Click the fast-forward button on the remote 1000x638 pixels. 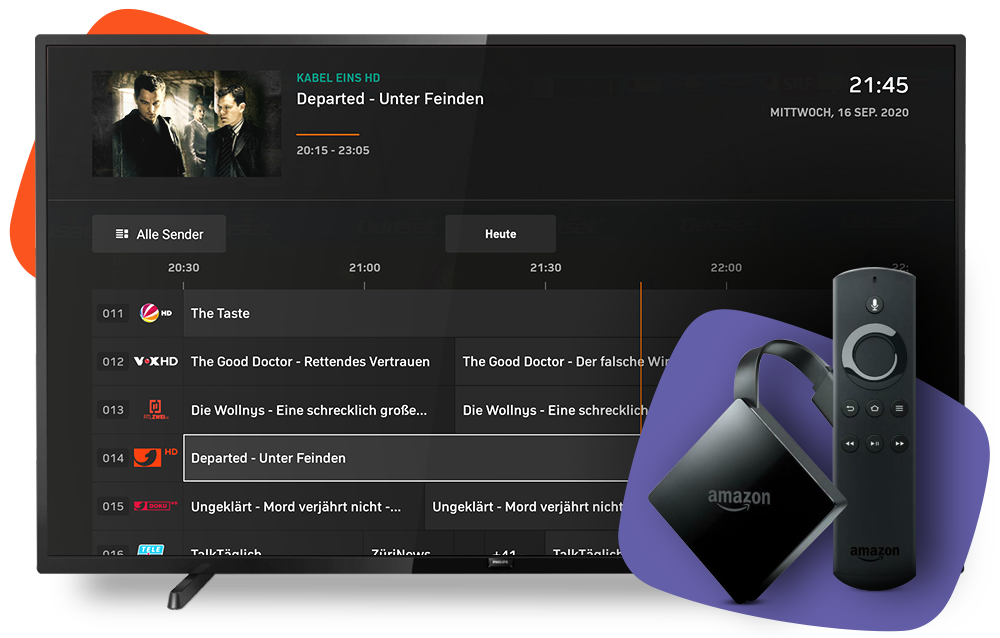point(899,443)
